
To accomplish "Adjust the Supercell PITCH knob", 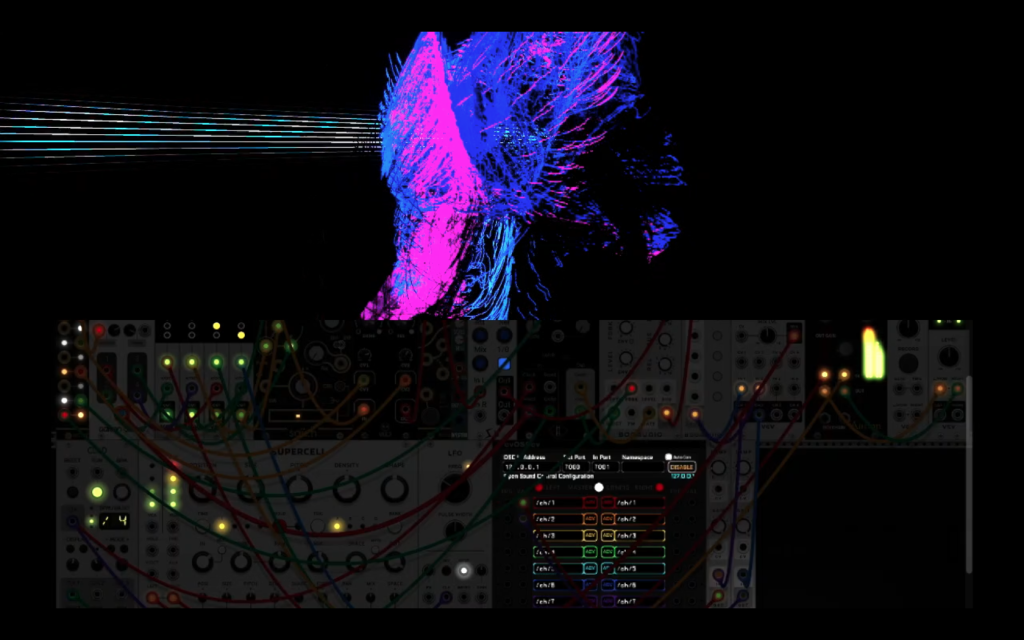I will click(x=298, y=488).
